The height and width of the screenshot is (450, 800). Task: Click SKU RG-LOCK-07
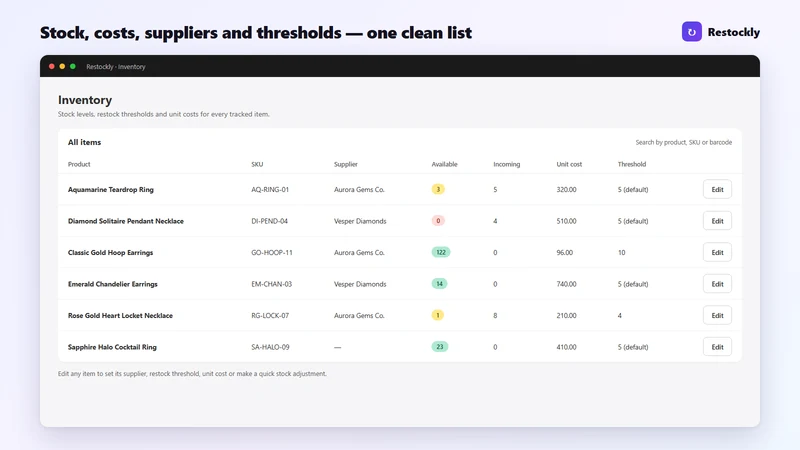270,315
